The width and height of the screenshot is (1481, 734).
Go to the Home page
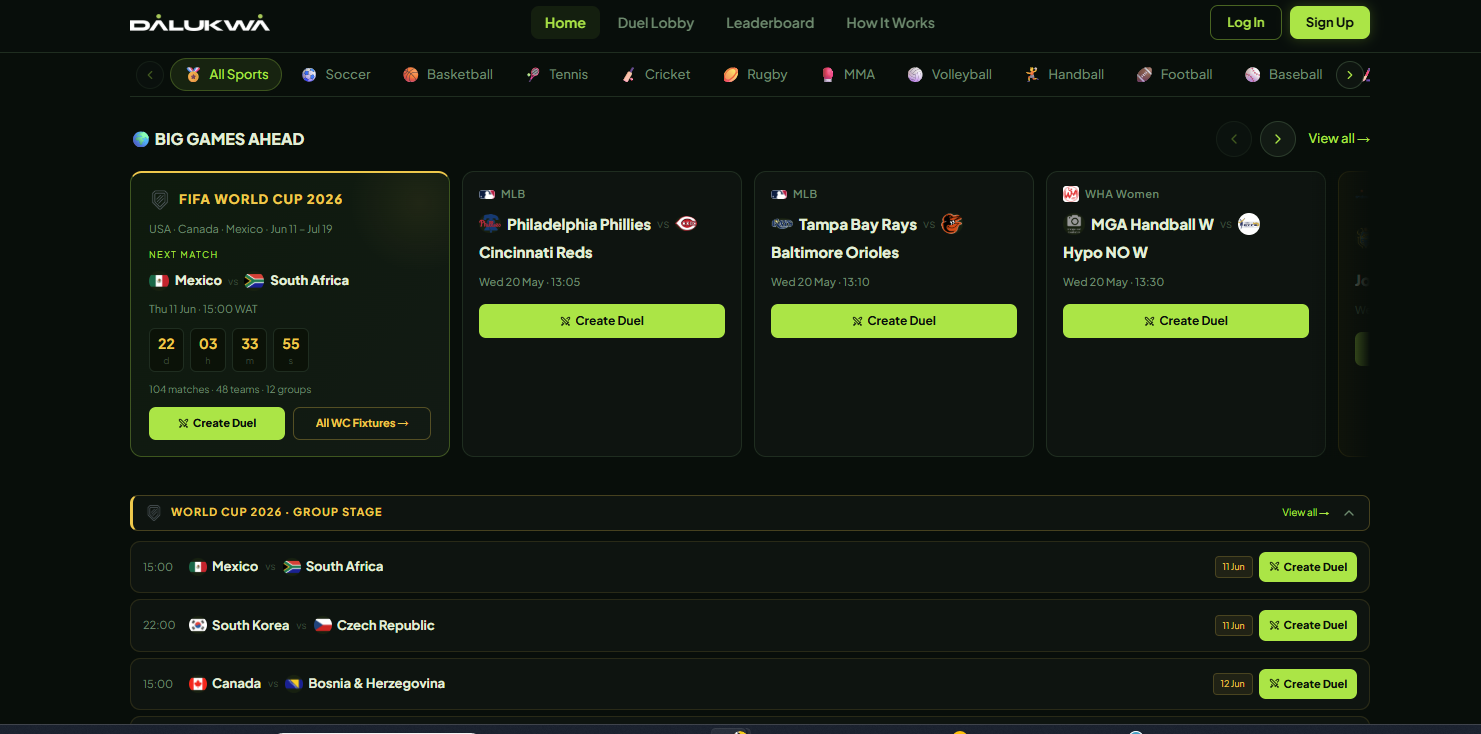pos(565,23)
